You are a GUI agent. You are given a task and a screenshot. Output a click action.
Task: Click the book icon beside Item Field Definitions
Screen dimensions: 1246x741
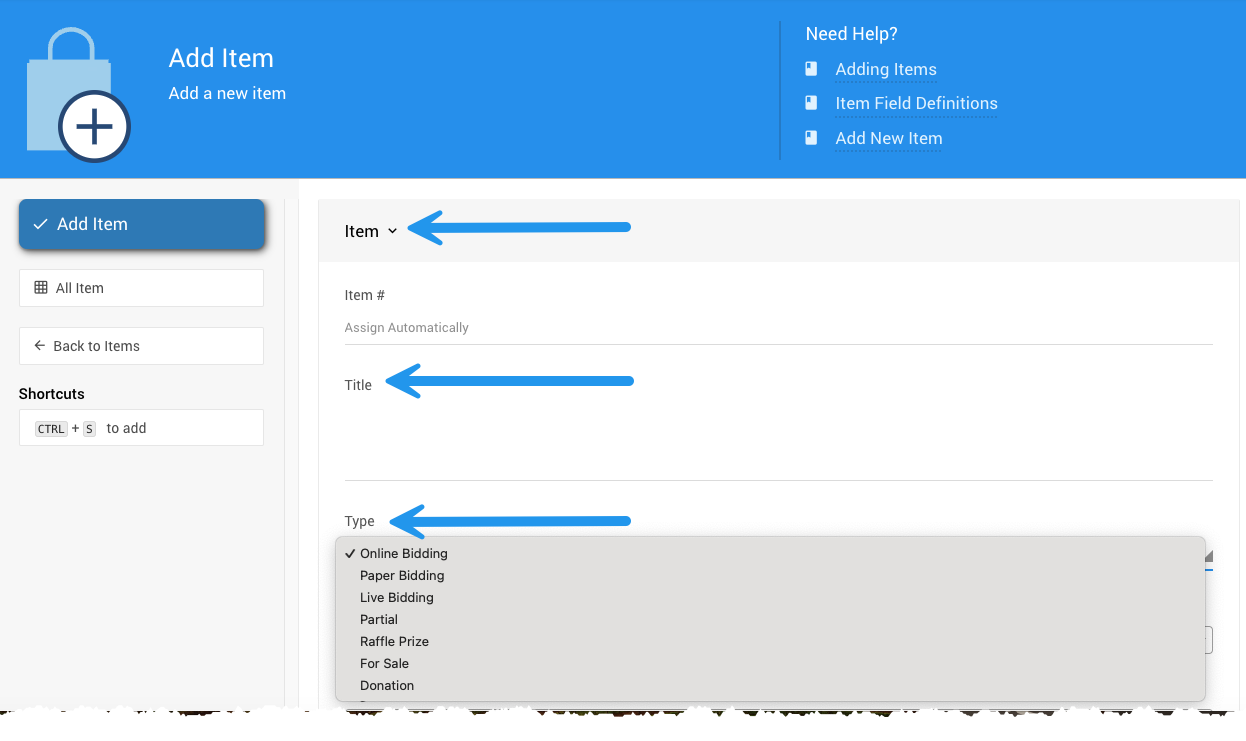click(x=811, y=103)
